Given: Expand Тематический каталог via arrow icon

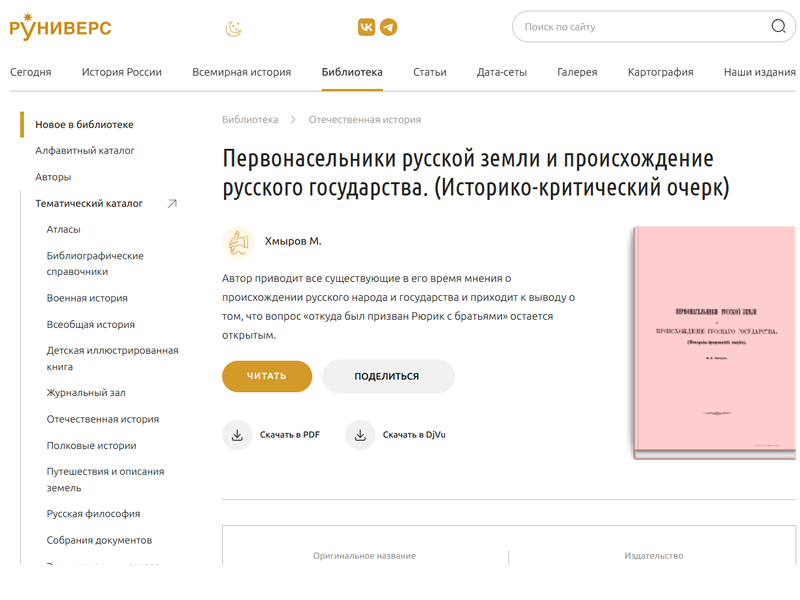Looking at the screenshot, I should tap(172, 204).
